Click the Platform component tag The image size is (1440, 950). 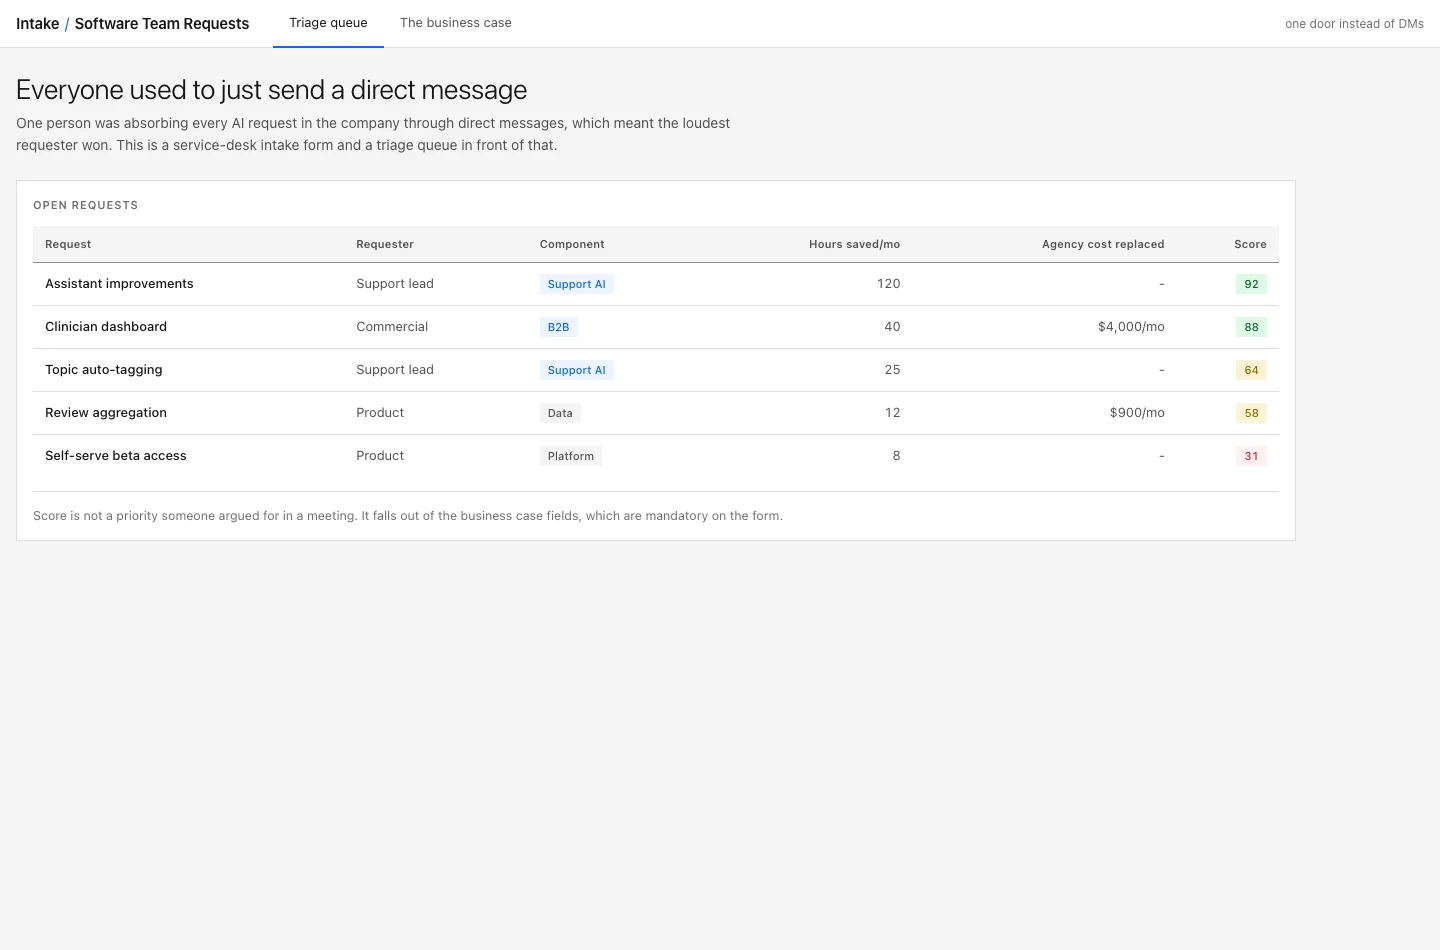pos(571,456)
